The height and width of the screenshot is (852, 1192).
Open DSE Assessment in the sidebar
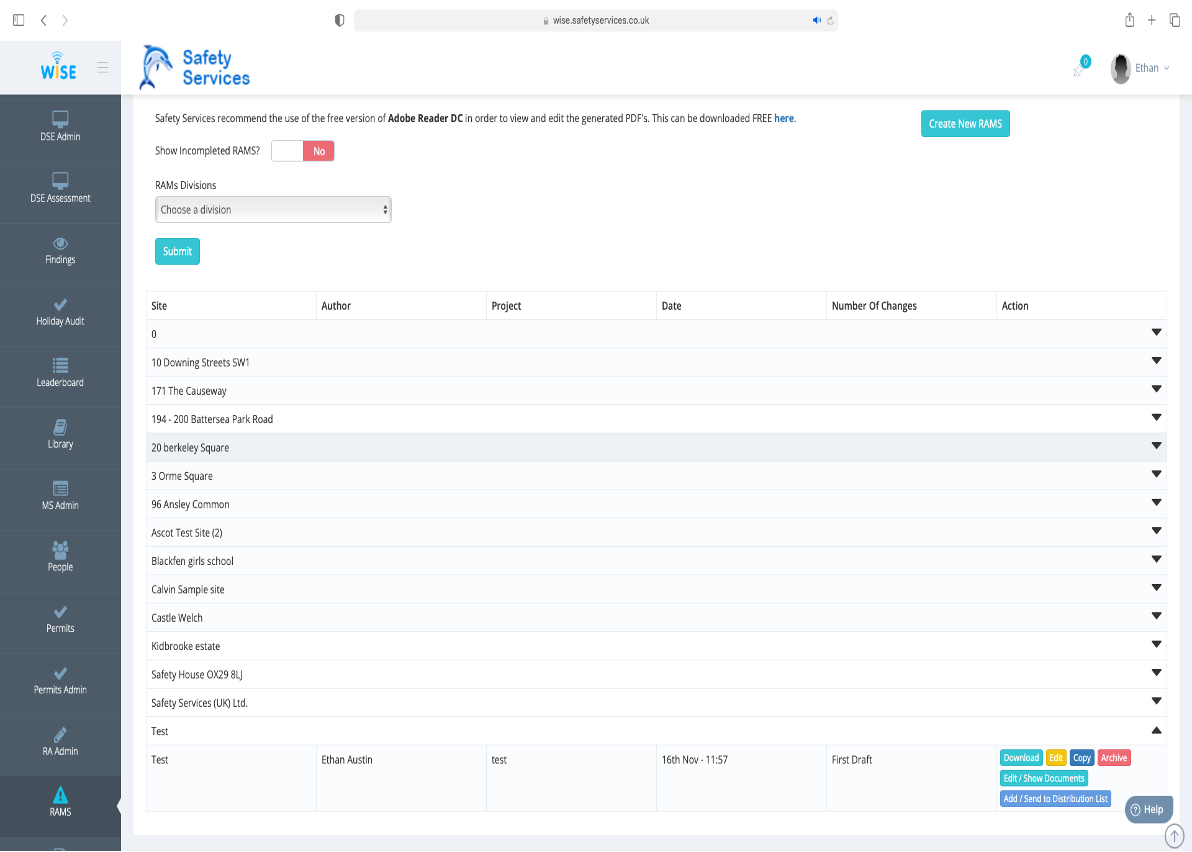60,188
